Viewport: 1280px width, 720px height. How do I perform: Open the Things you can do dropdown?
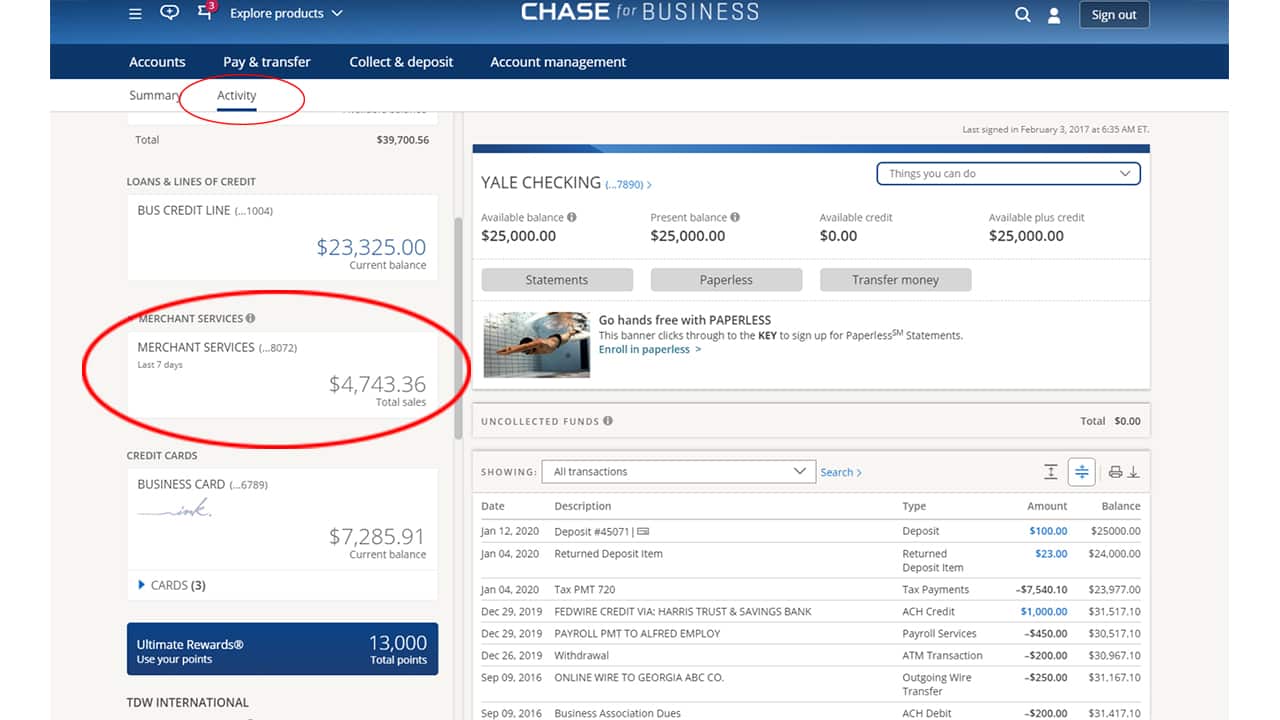click(x=1008, y=173)
